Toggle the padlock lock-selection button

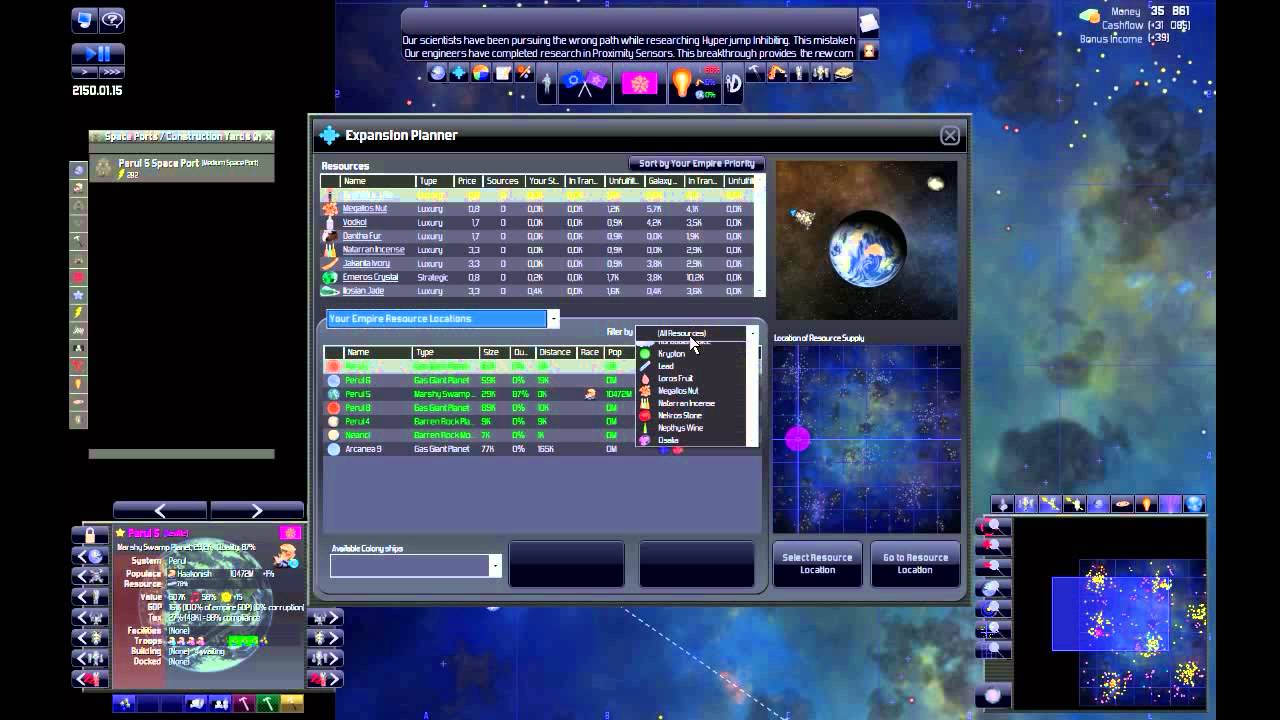pos(90,535)
